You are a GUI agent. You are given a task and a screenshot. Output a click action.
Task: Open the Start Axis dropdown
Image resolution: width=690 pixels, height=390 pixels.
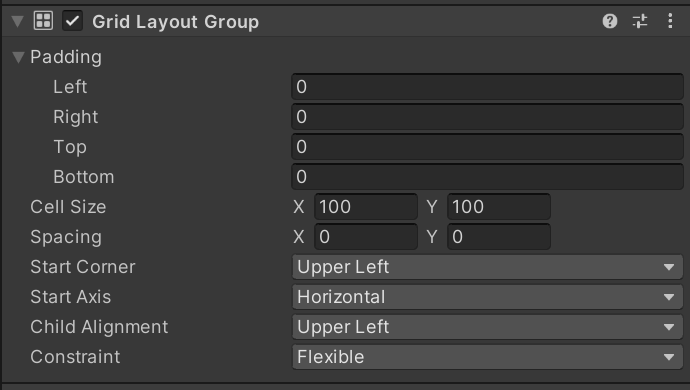(487, 297)
